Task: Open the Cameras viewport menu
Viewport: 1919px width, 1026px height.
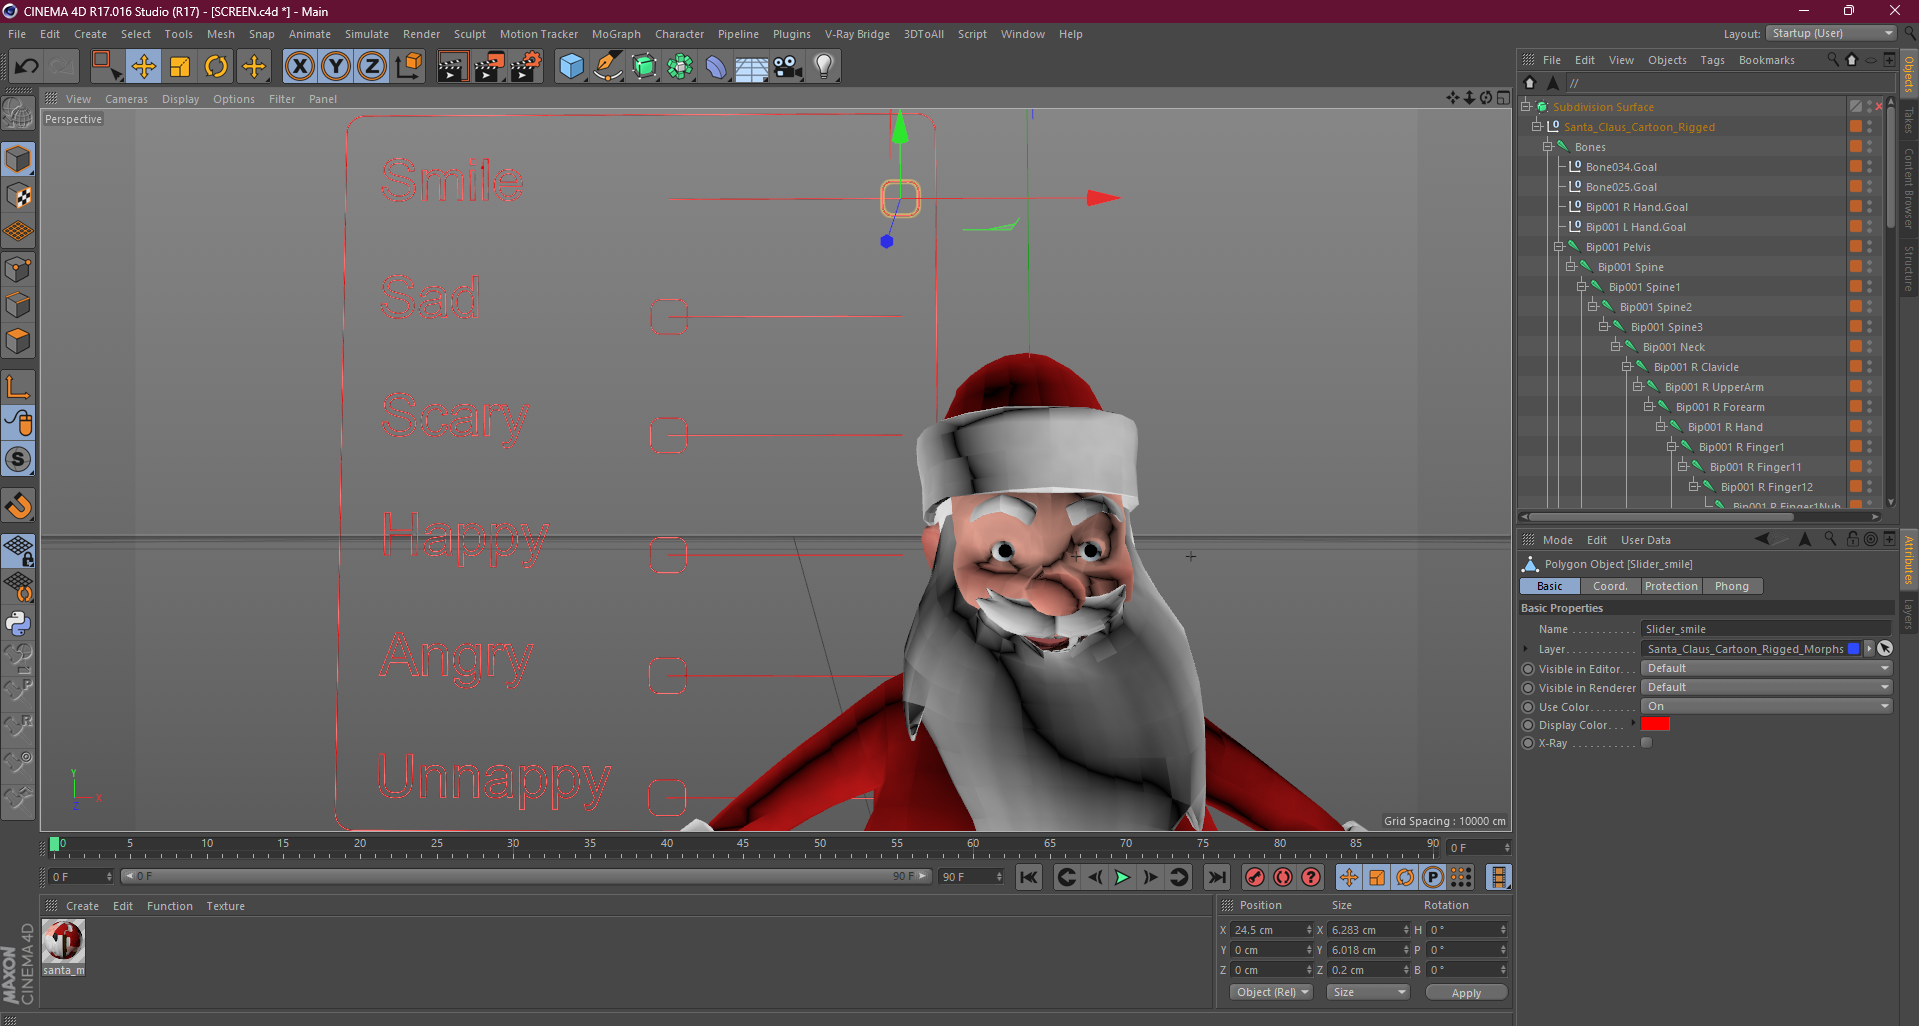Action: tap(126, 99)
